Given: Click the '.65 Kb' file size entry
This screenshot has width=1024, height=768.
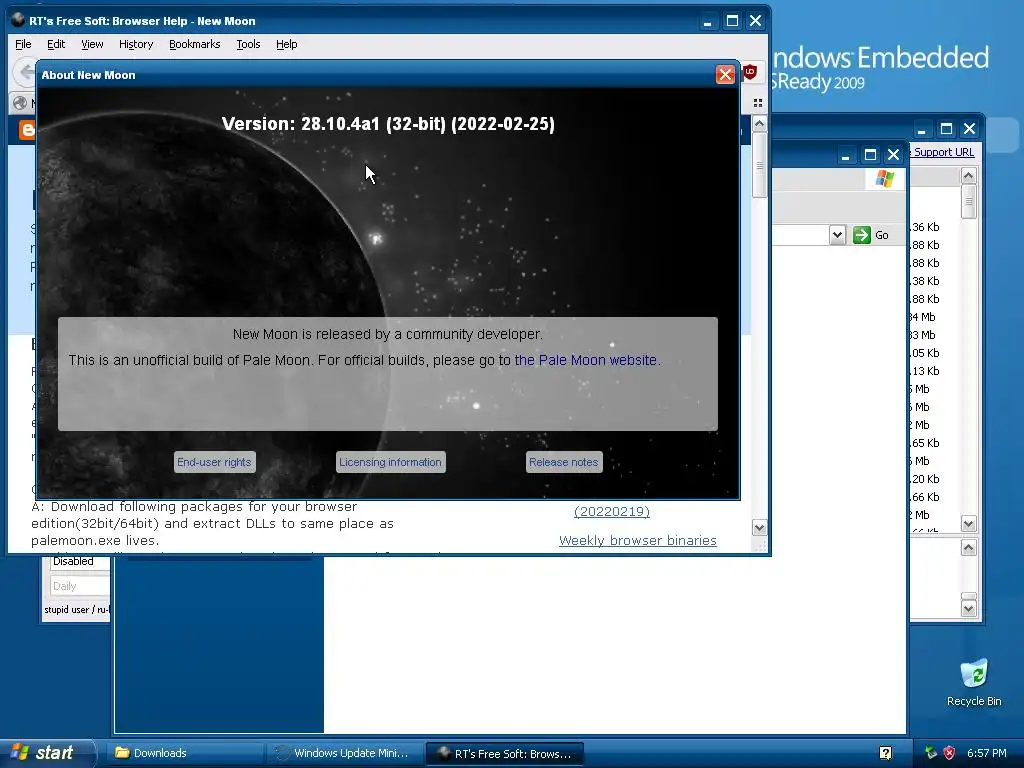Looking at the screenshot, I should tap(925, 443).
